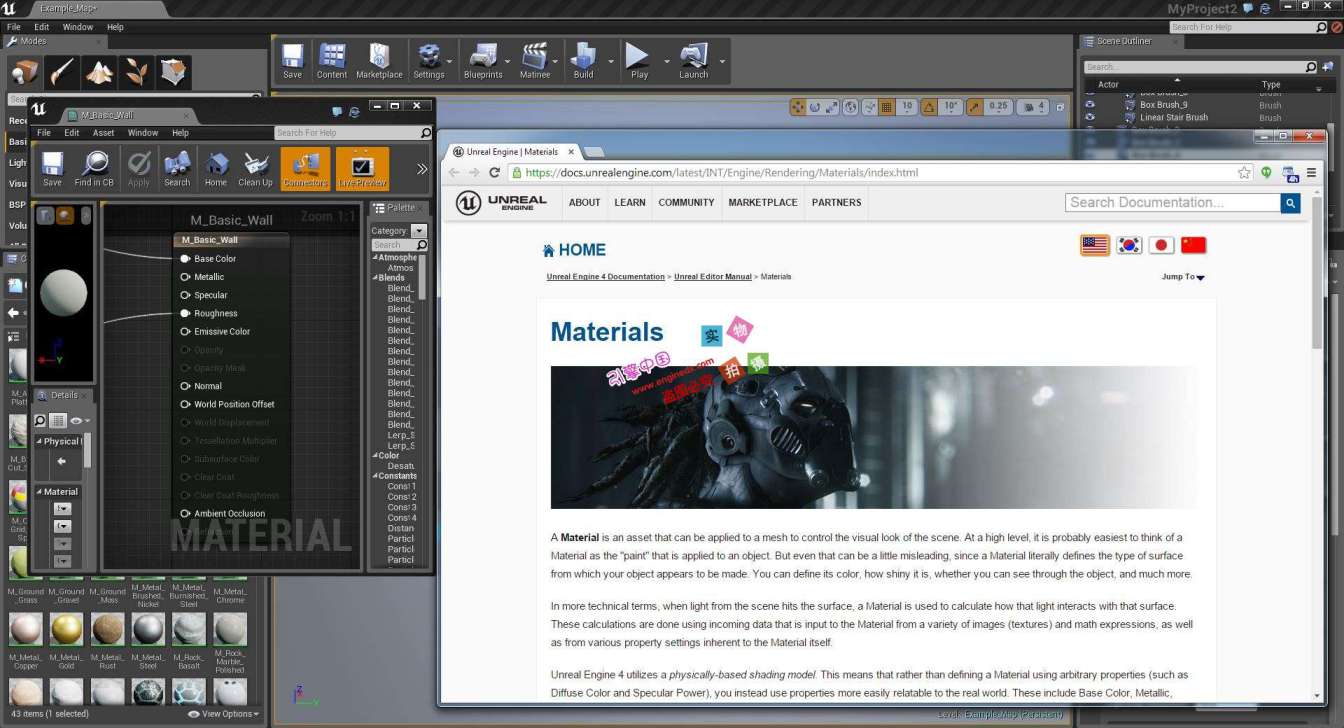Set preview mesh to cylinder shape
The height and width of the screenshot is (728, 1344).
45,215
